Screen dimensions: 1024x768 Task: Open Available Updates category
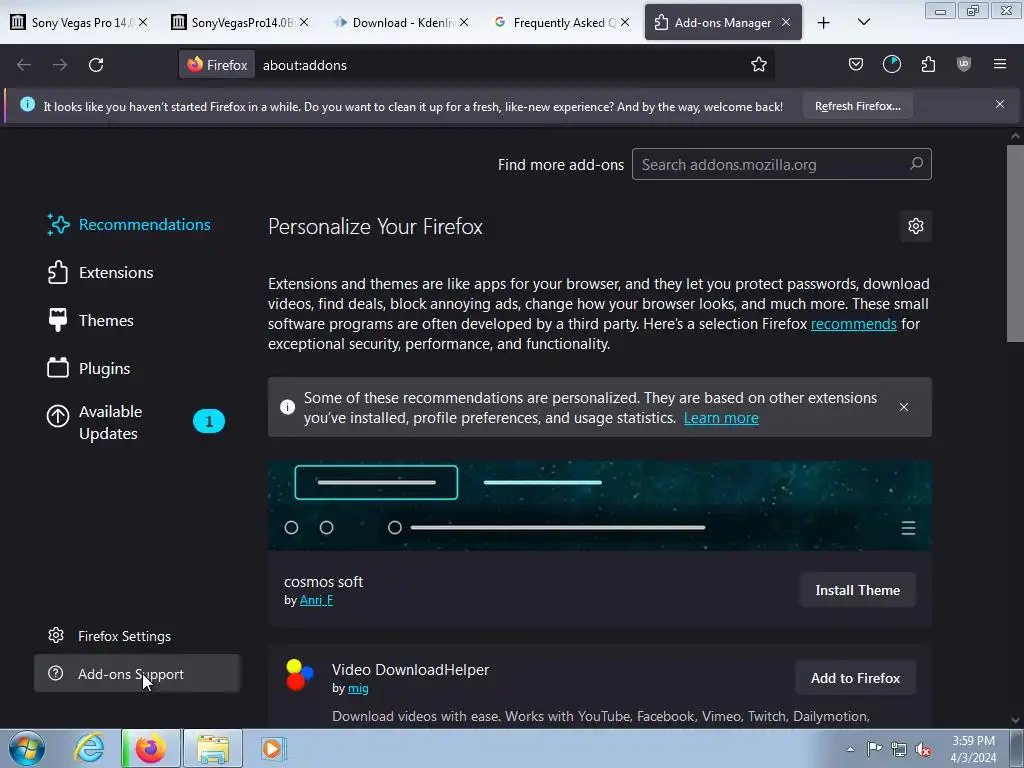[x=136, y=422]
